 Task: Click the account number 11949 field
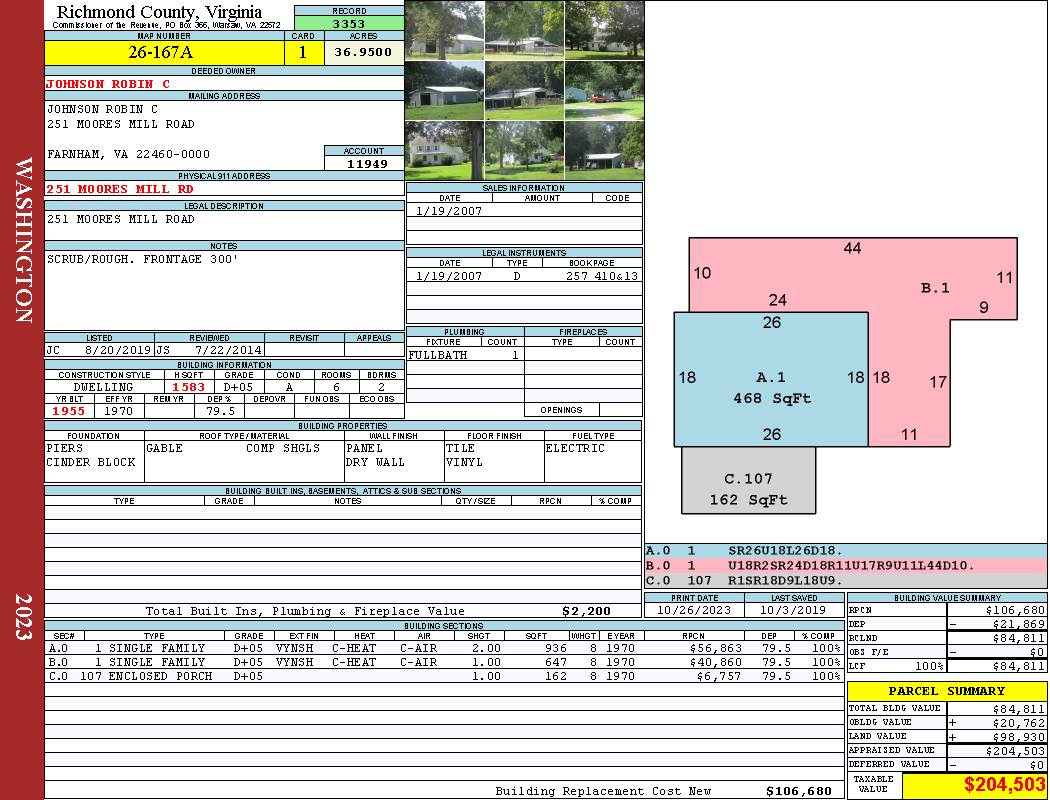coord(364,163)
